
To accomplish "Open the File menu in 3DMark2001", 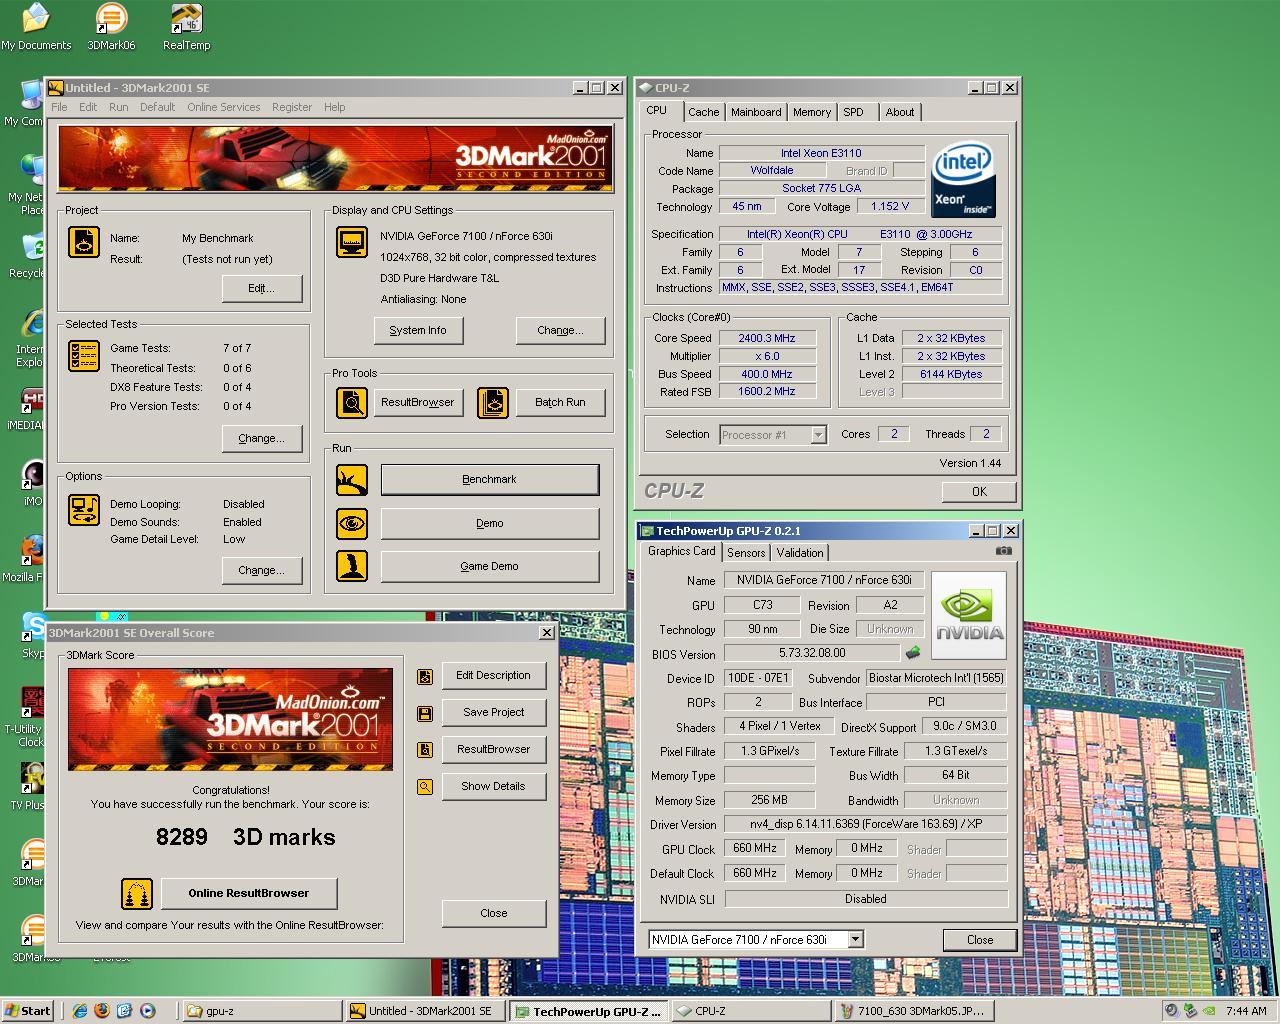I will pyautogui.click(x=59, y=107).
